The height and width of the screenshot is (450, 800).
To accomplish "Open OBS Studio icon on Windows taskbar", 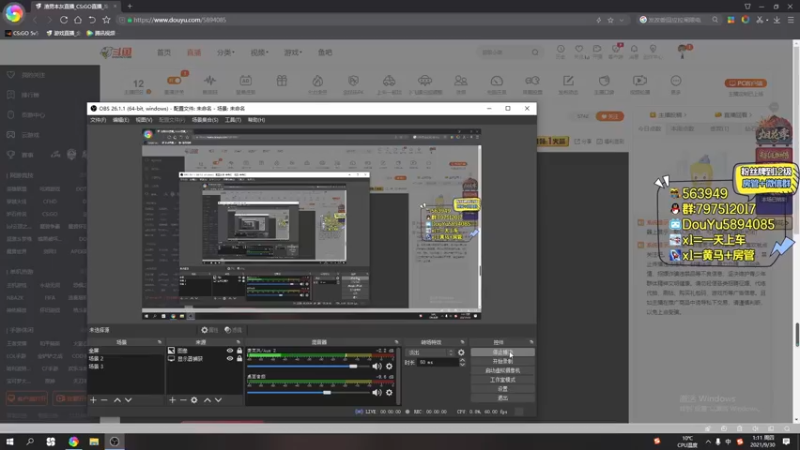I will pos(114,441).
